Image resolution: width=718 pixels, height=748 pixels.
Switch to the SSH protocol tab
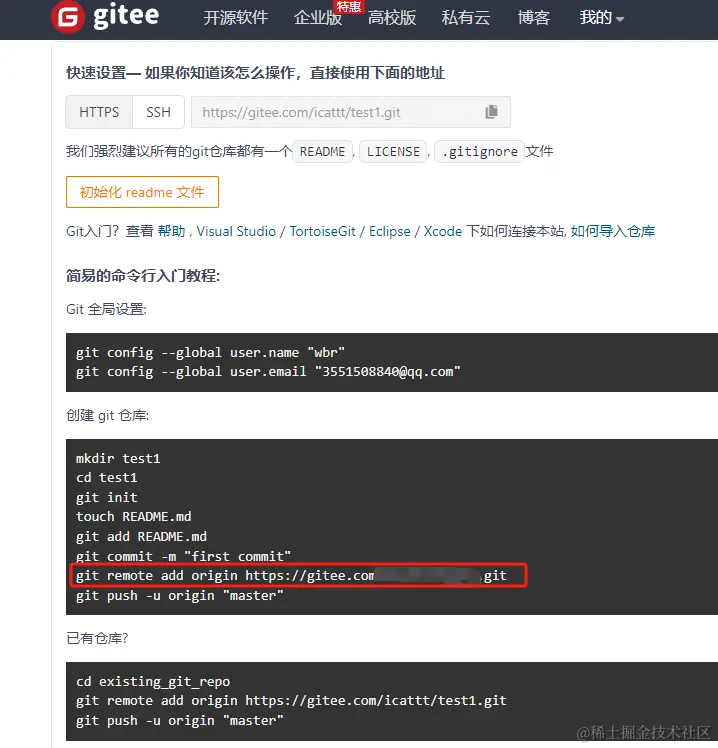[158, 112]
